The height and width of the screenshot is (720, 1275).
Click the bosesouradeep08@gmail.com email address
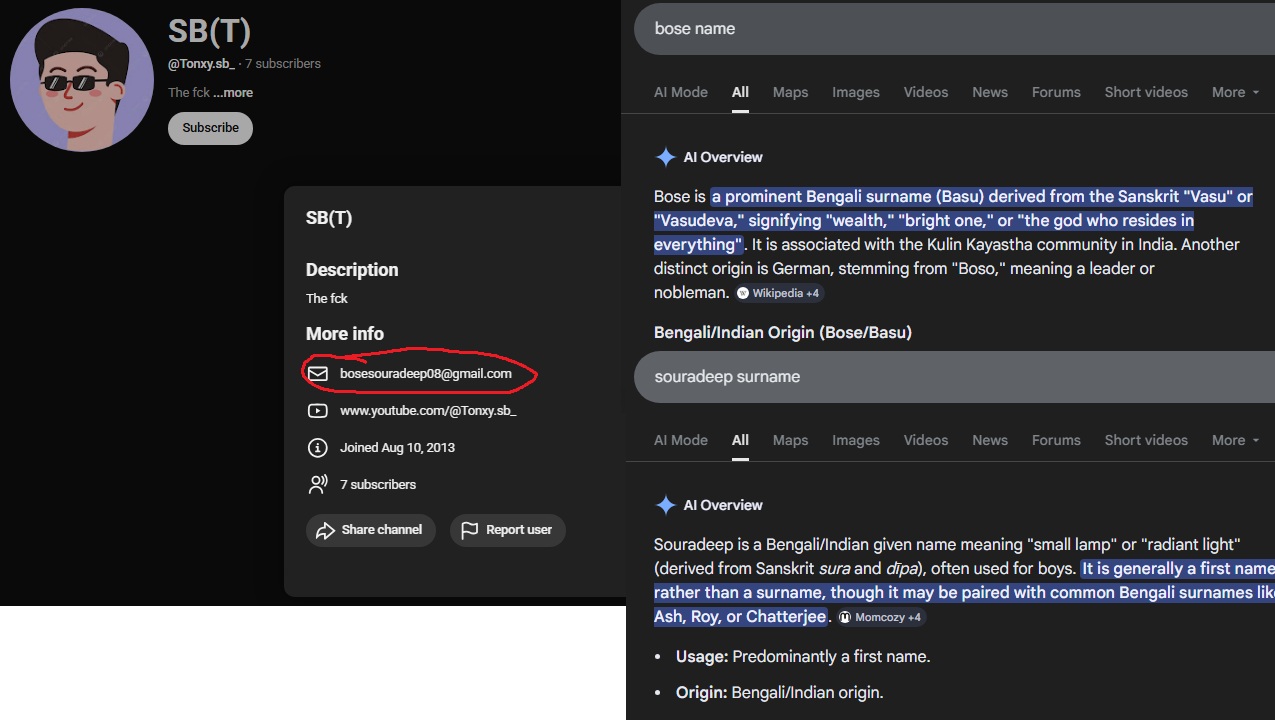426,374
